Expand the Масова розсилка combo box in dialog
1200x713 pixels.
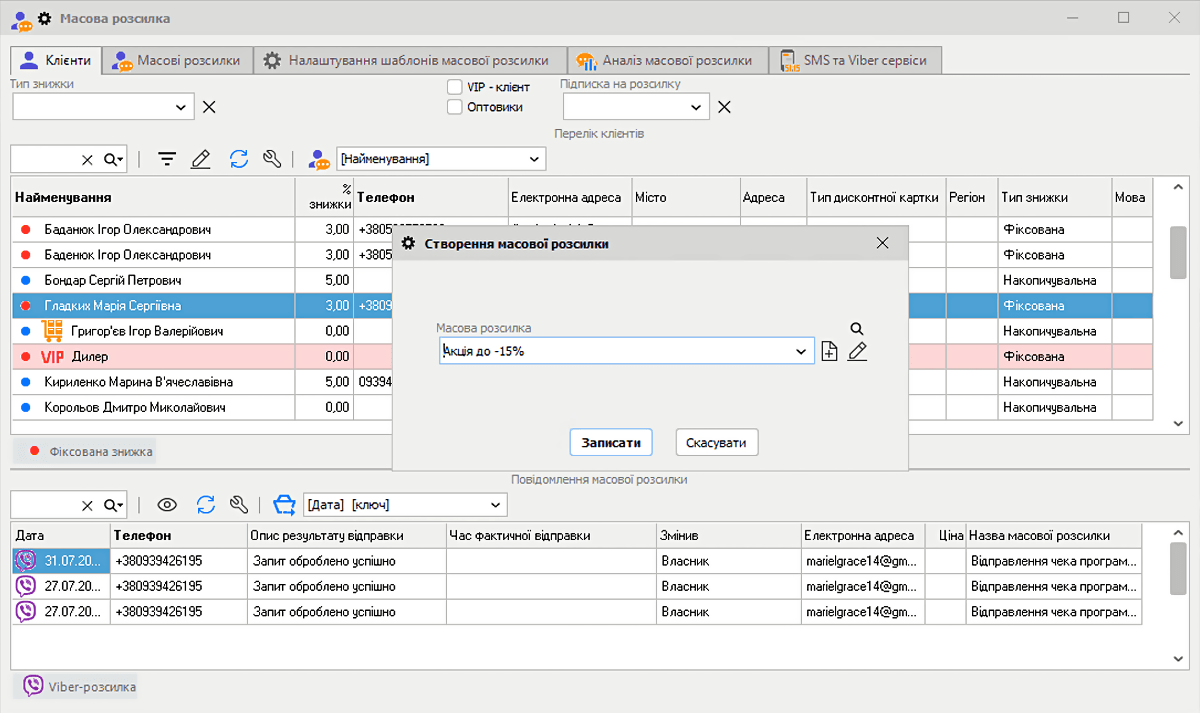coord(801,351)
